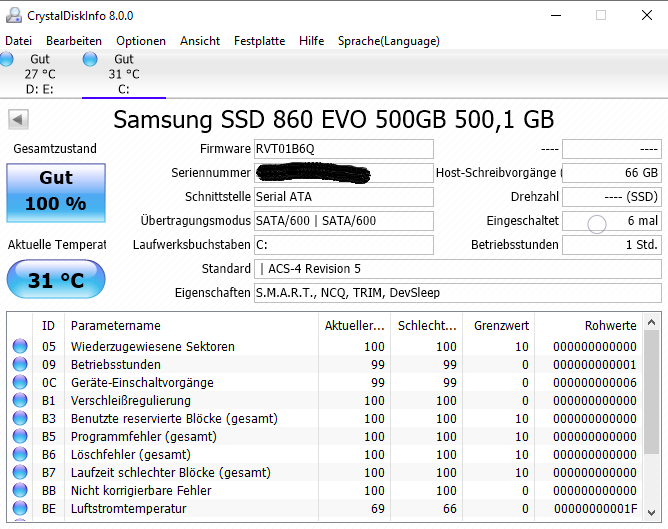Click the CrystalDiskInfo app icon in title bar
The width and height of the screenshot is (668, 529).
(x=14, y=15)
